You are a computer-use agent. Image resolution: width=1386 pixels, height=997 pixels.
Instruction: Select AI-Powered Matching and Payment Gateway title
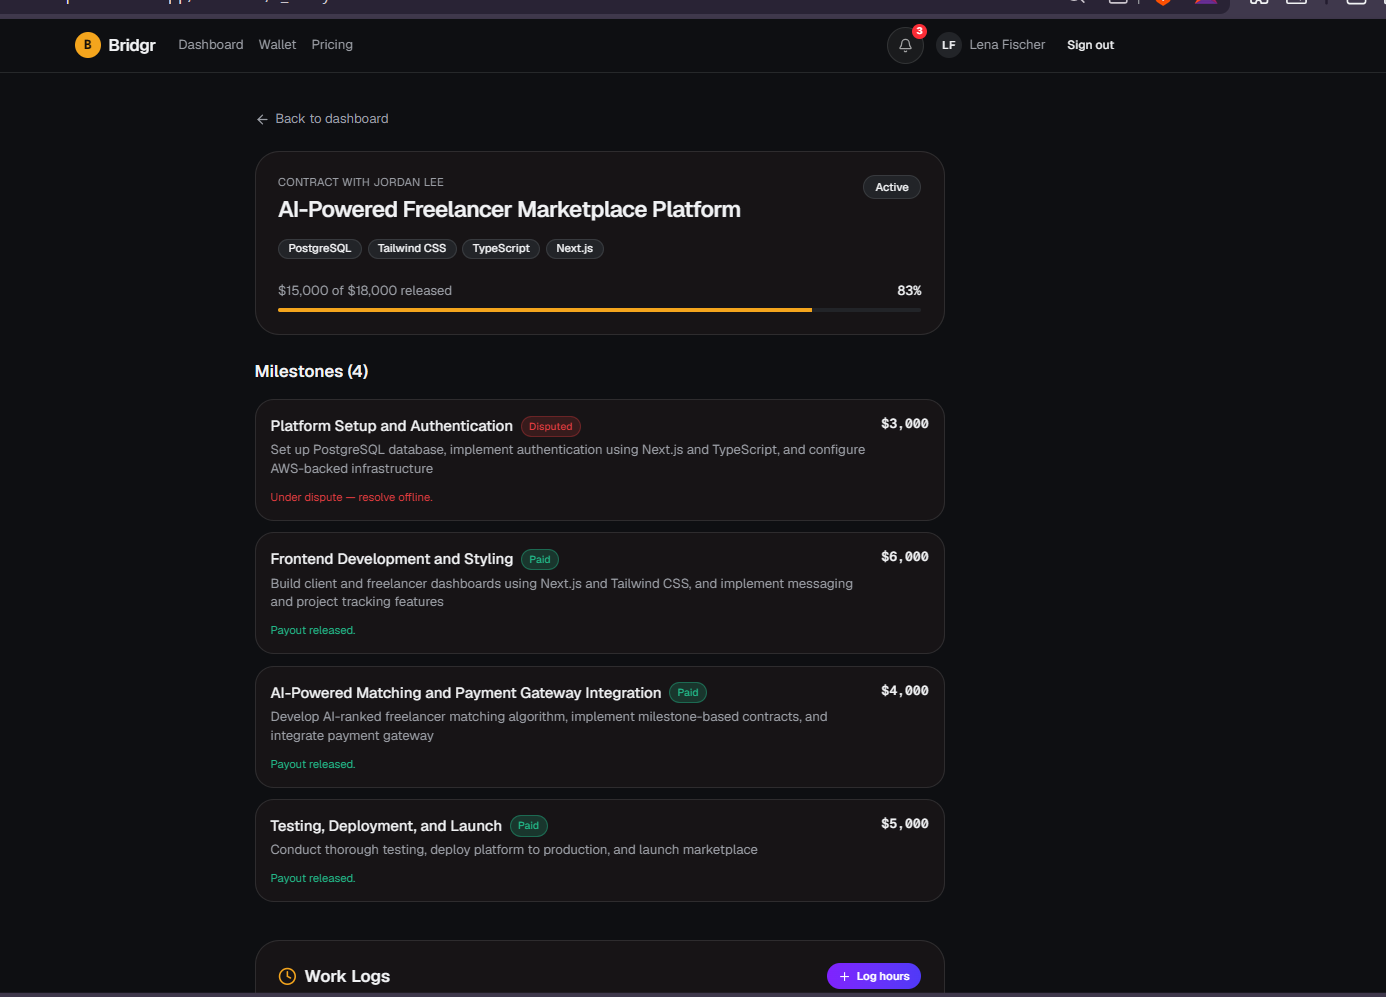[466, 693]
